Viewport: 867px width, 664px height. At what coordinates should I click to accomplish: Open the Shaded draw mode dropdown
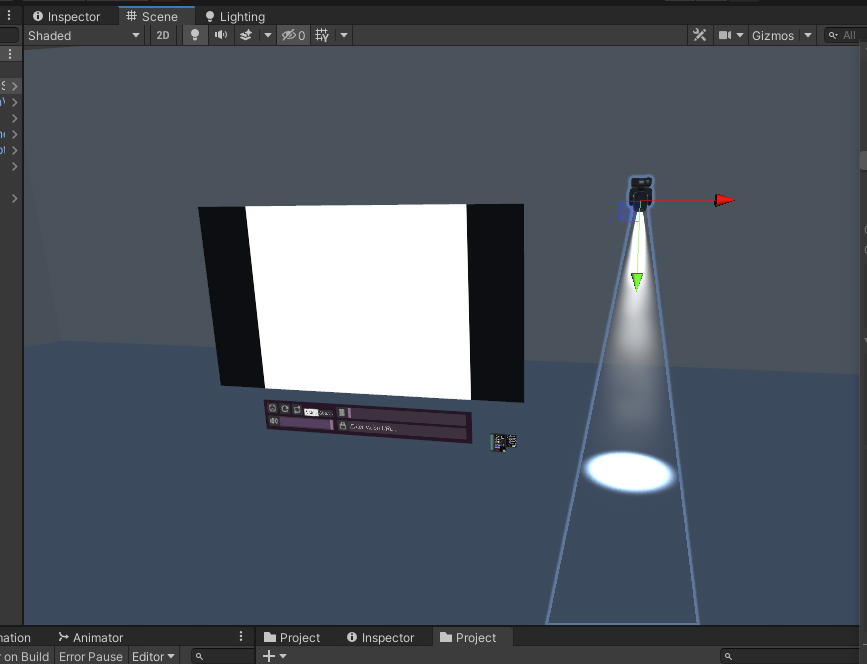click(84, 35)
